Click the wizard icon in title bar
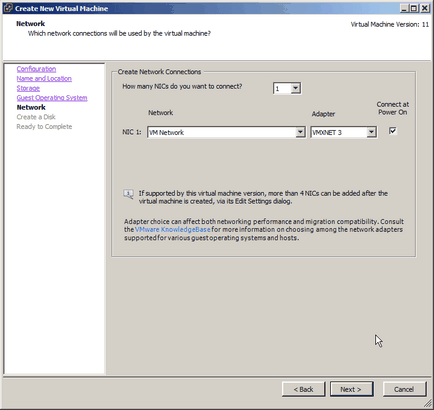434x410 pixels. pyautogui.click(x=8, y=8)
